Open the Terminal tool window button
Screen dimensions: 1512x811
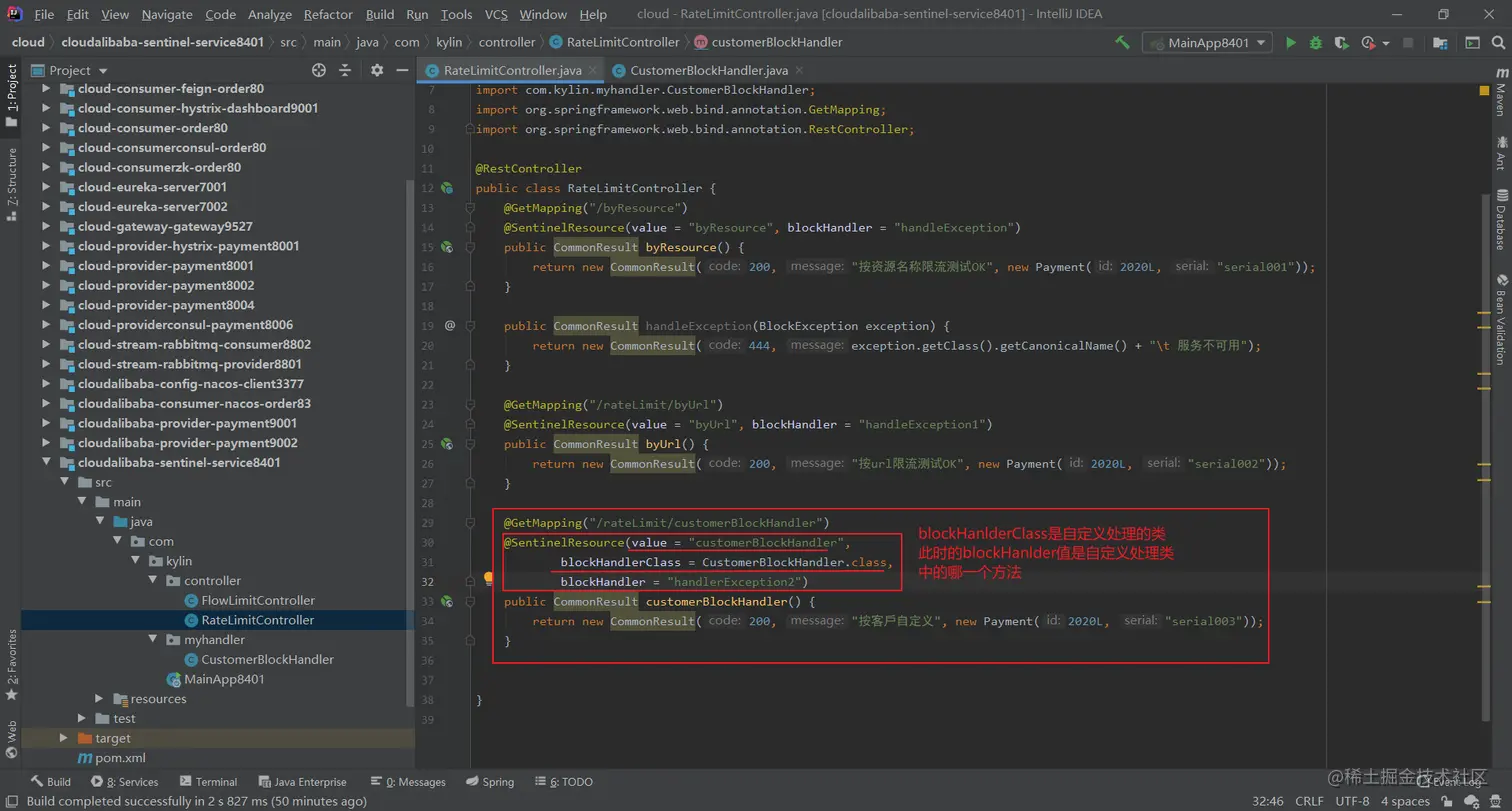pyautogui.click(x=208, y=782)
